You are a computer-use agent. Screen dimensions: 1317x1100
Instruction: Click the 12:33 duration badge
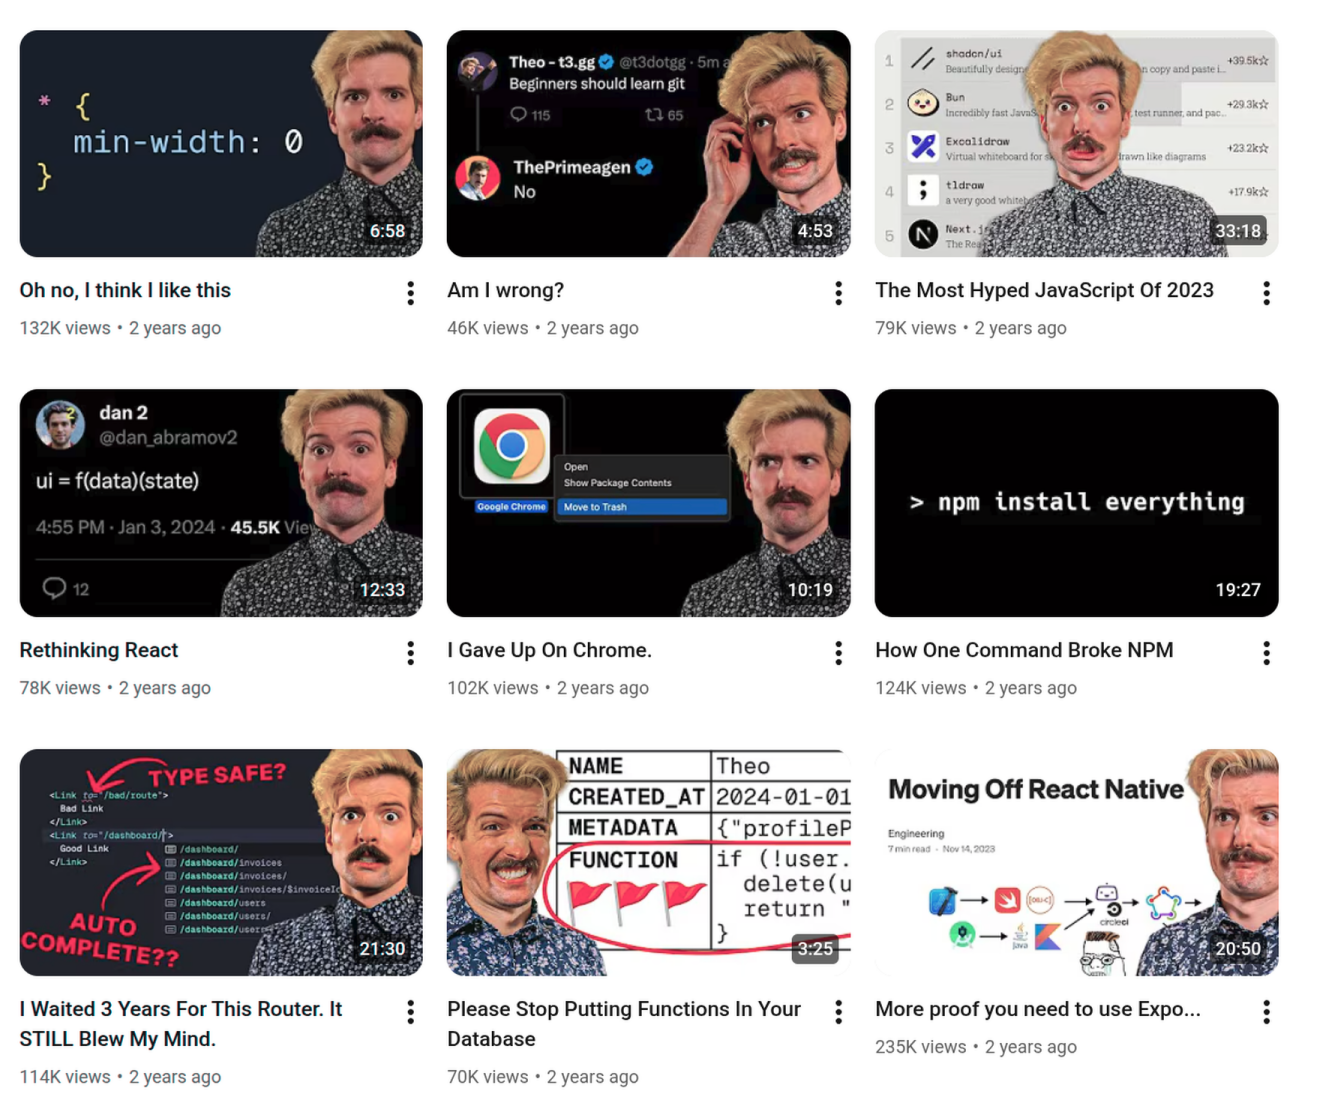[382, 590]
